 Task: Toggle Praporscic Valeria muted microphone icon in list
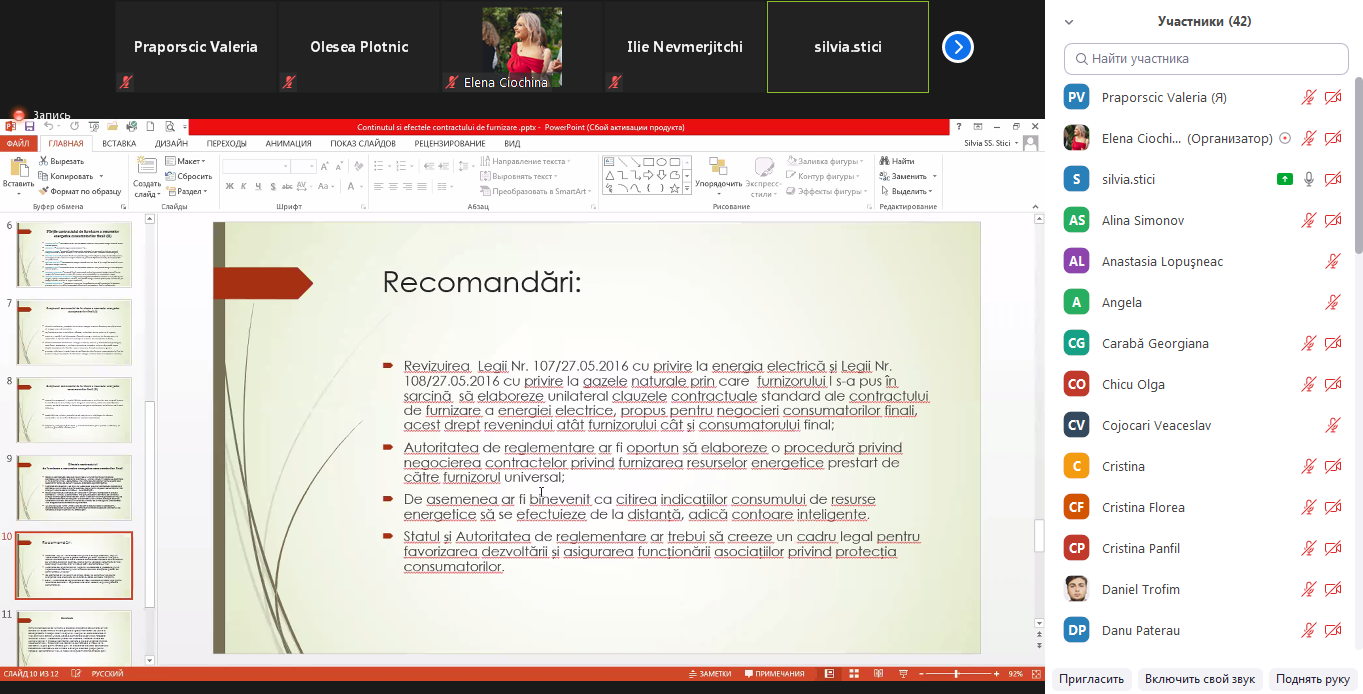(1309, 97)
